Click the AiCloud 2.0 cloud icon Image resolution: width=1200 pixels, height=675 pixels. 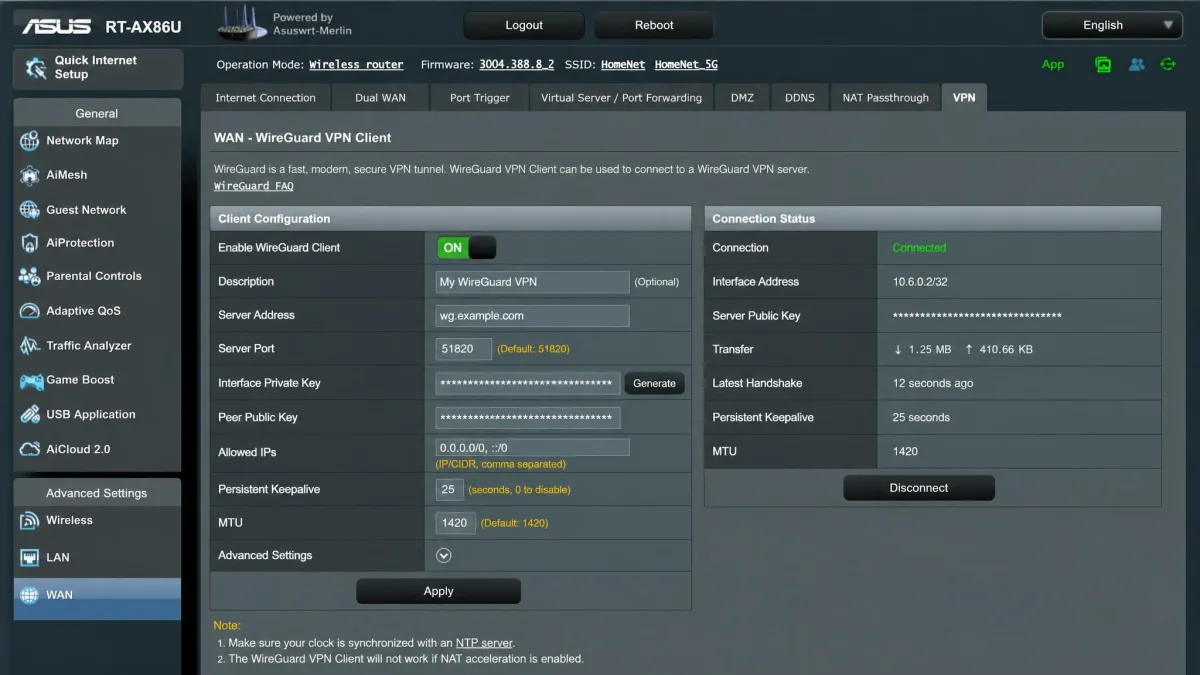(29, 450)
